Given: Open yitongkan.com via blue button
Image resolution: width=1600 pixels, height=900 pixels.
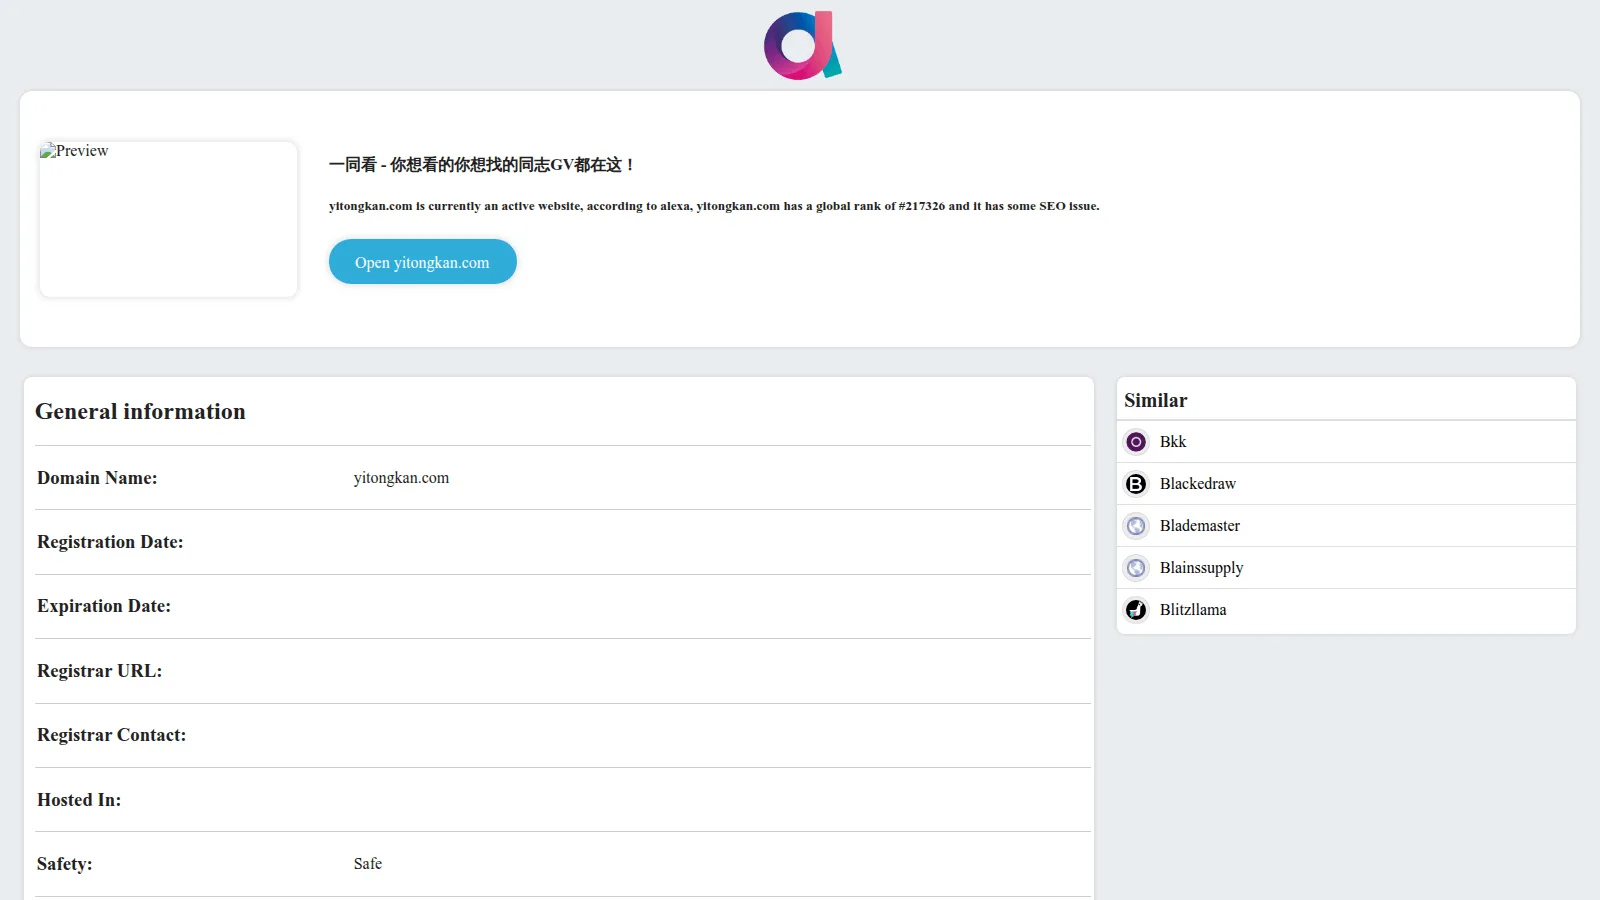Looking at the screenshot, I should point(423,262).
